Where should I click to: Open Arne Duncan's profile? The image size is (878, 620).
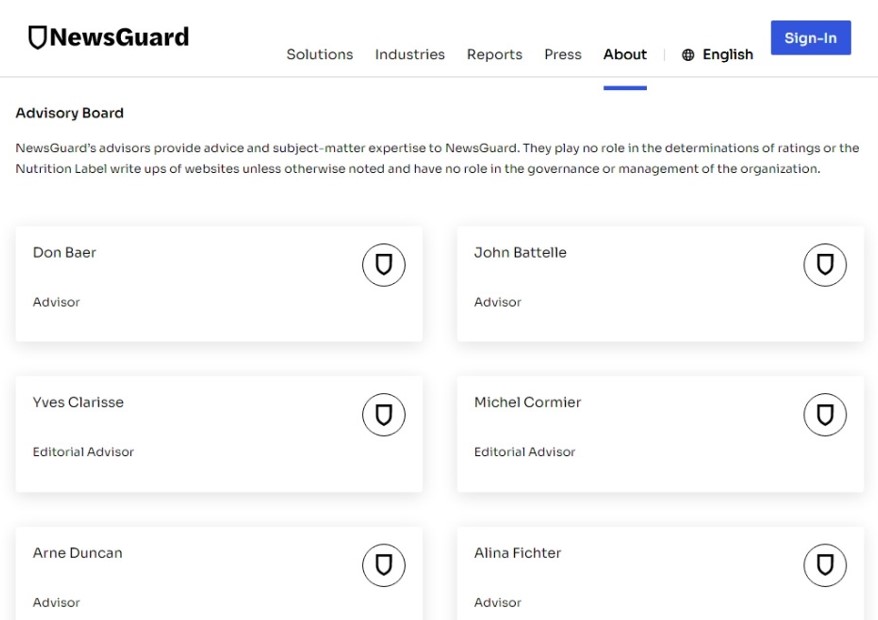pyautogui.click(x=219, y=574)
